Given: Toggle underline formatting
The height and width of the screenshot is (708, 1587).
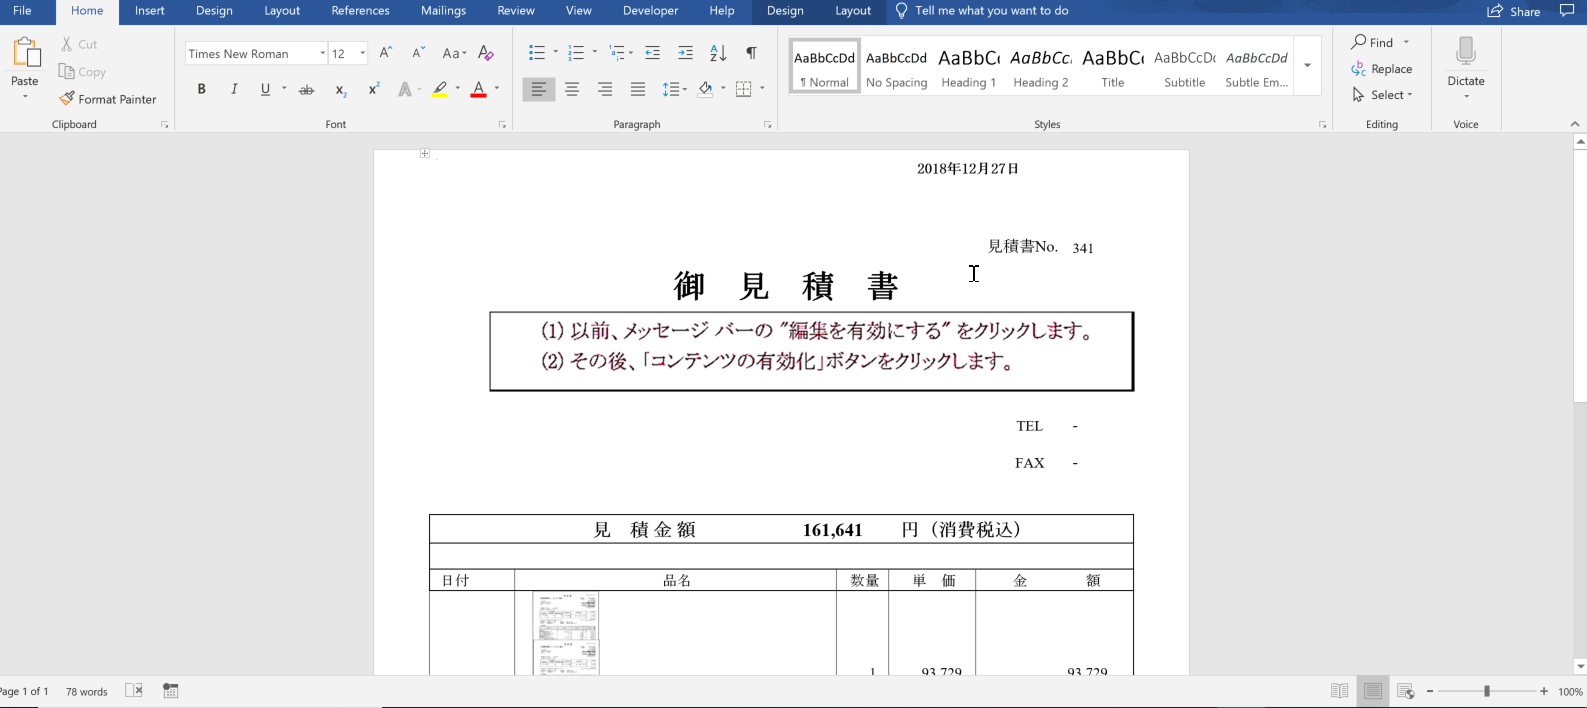Looking at the screenshot, I should coord(265,90).
